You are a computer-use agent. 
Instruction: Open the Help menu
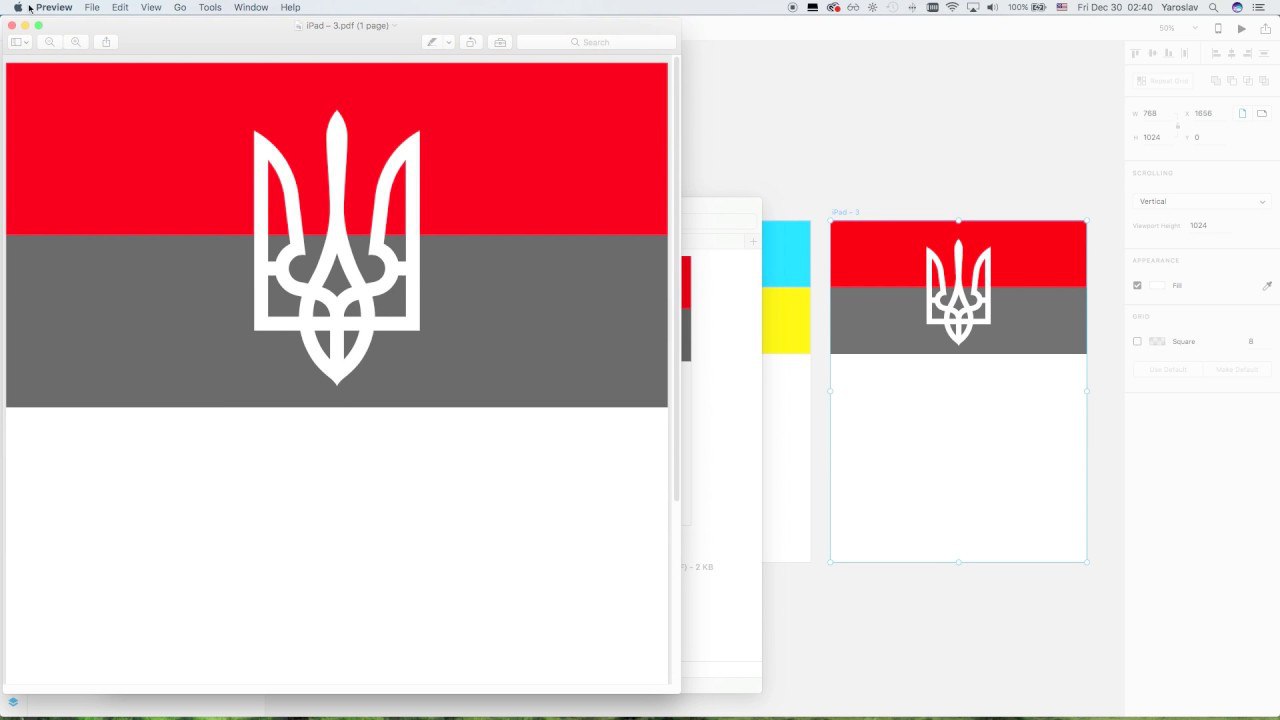pyautogui.click(x=290, y=7)
